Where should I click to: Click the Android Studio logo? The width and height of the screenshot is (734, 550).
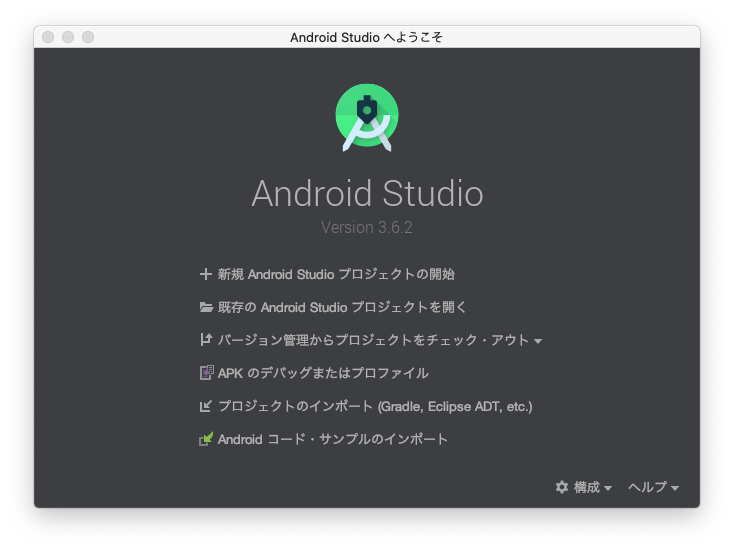[367, 118]
